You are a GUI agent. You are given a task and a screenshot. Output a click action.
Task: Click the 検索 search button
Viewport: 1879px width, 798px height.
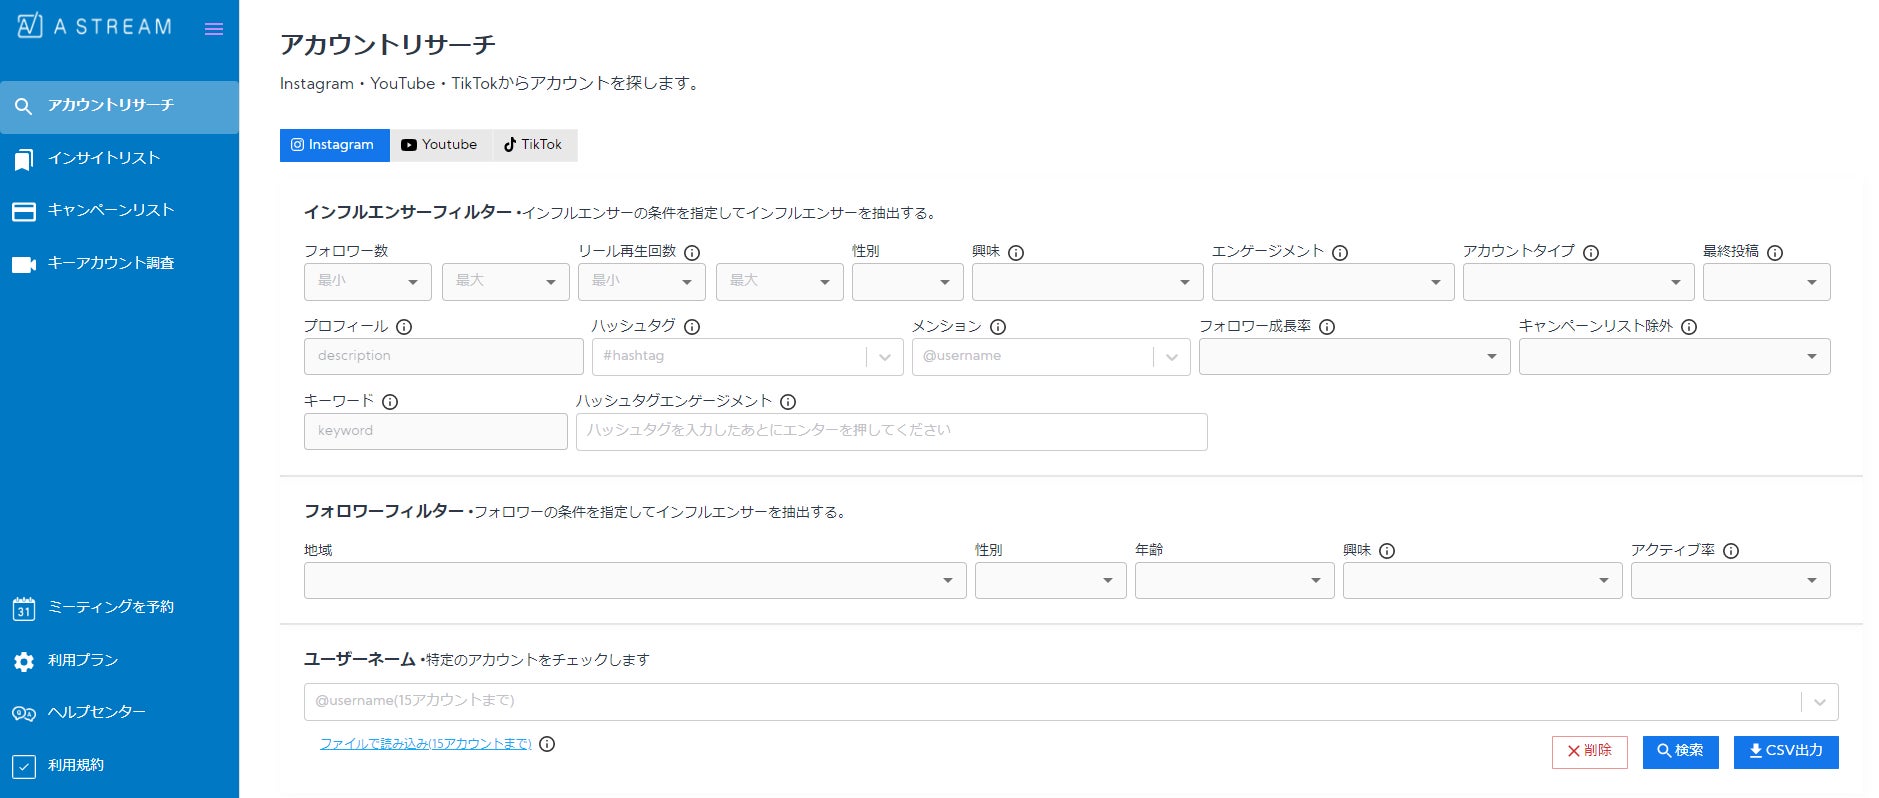(x=1680, y=751)
